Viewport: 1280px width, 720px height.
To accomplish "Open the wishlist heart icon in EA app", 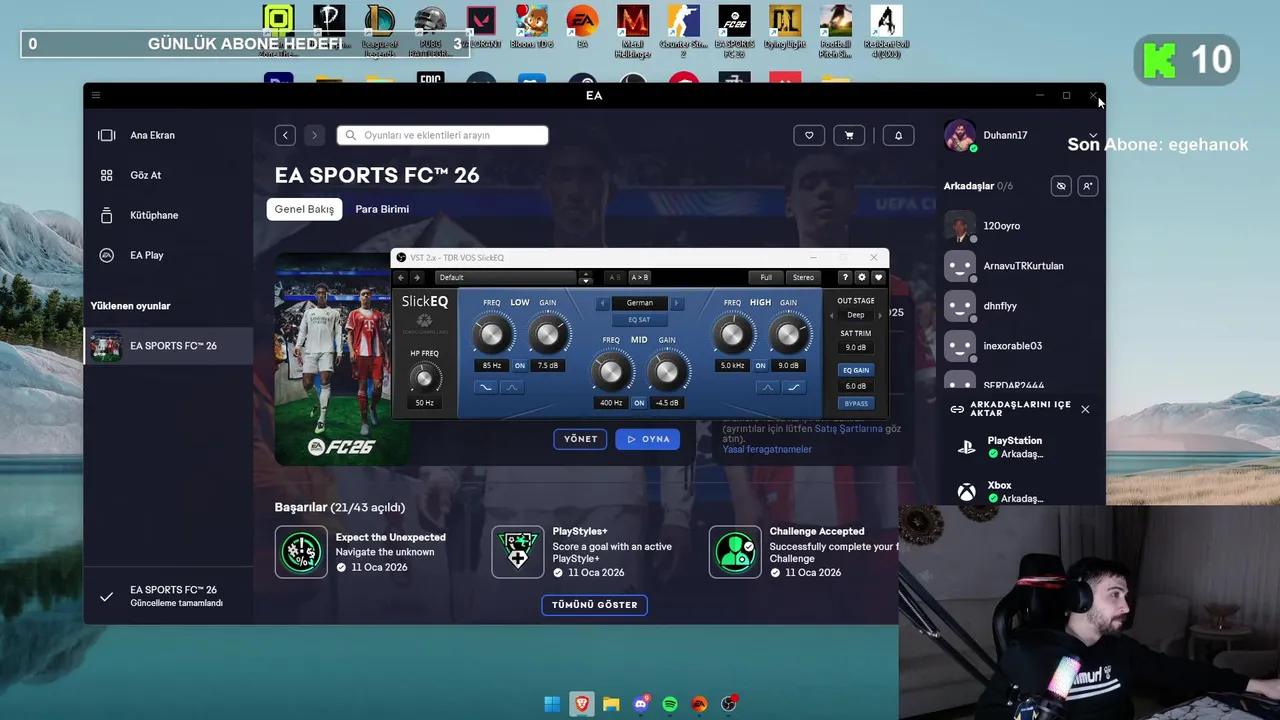I will pos(809,135).
